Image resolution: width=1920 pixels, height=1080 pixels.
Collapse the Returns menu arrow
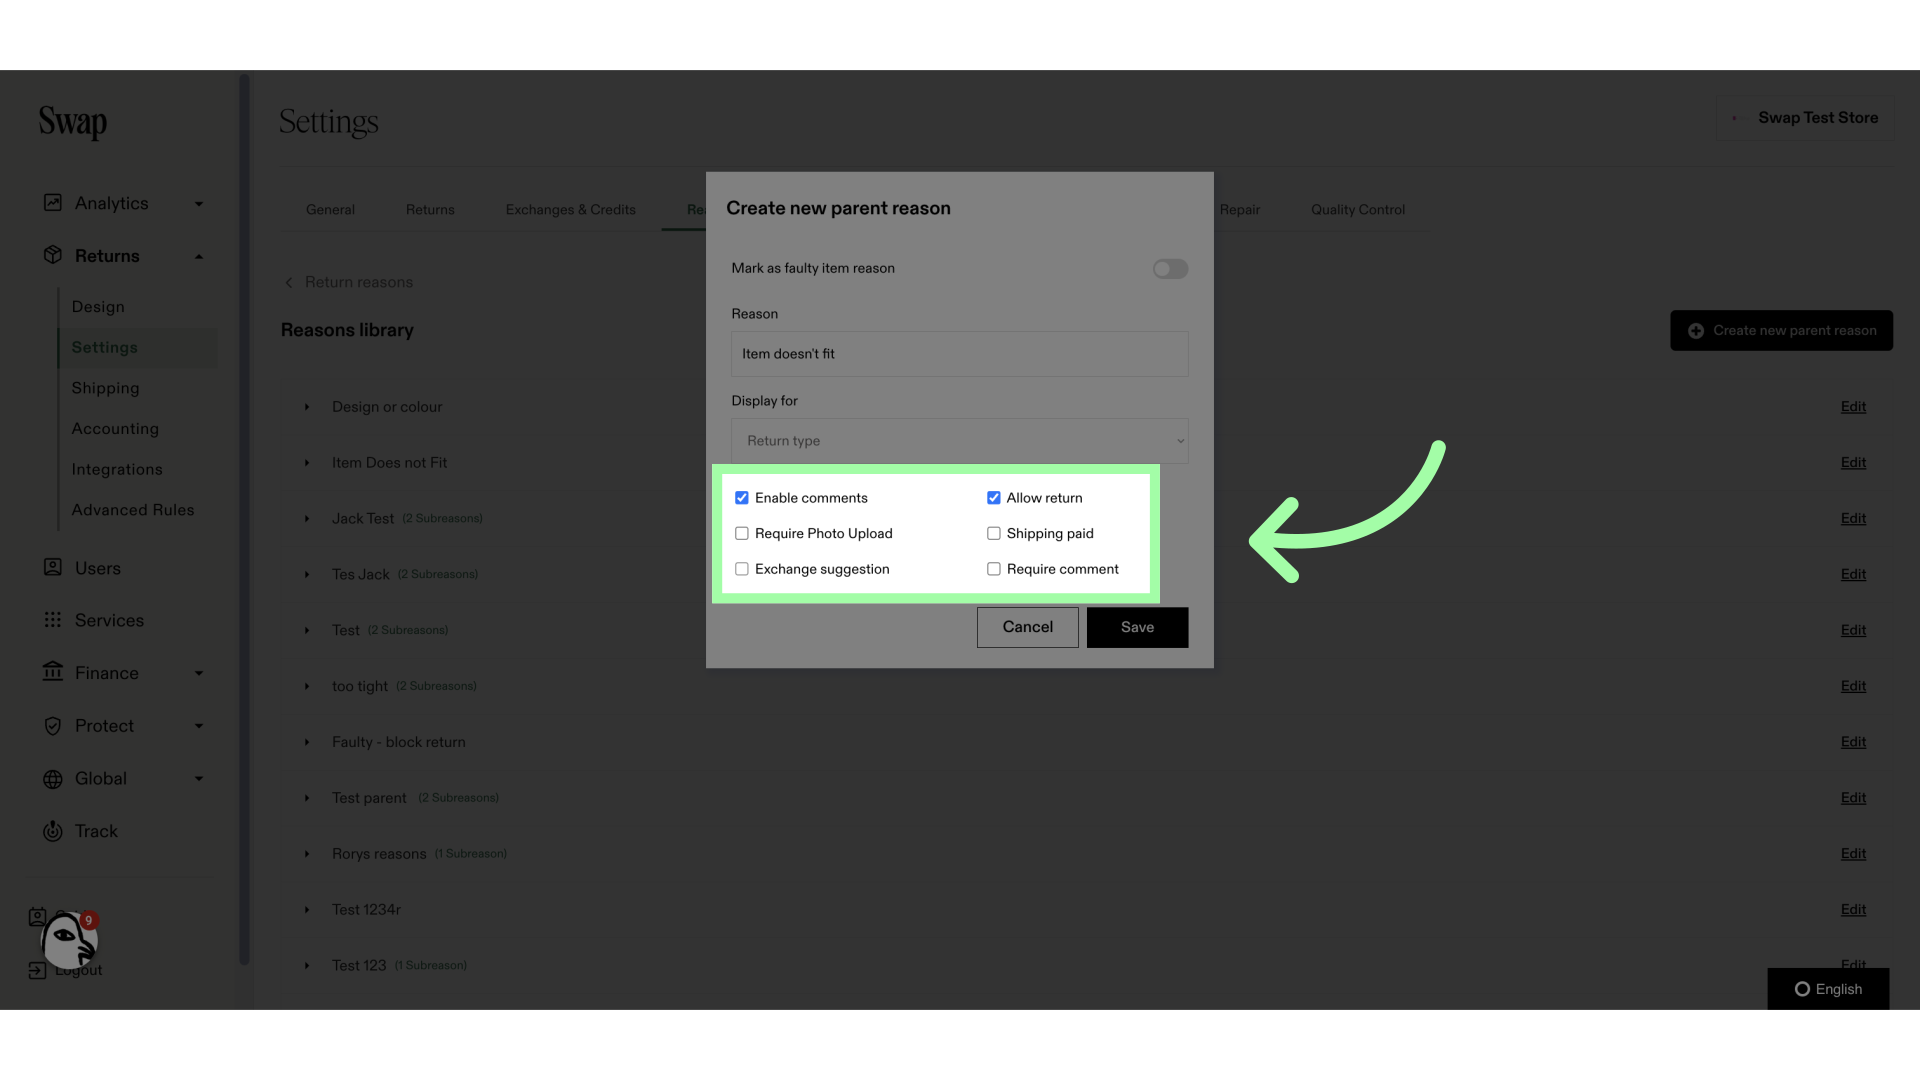point(199,257)
